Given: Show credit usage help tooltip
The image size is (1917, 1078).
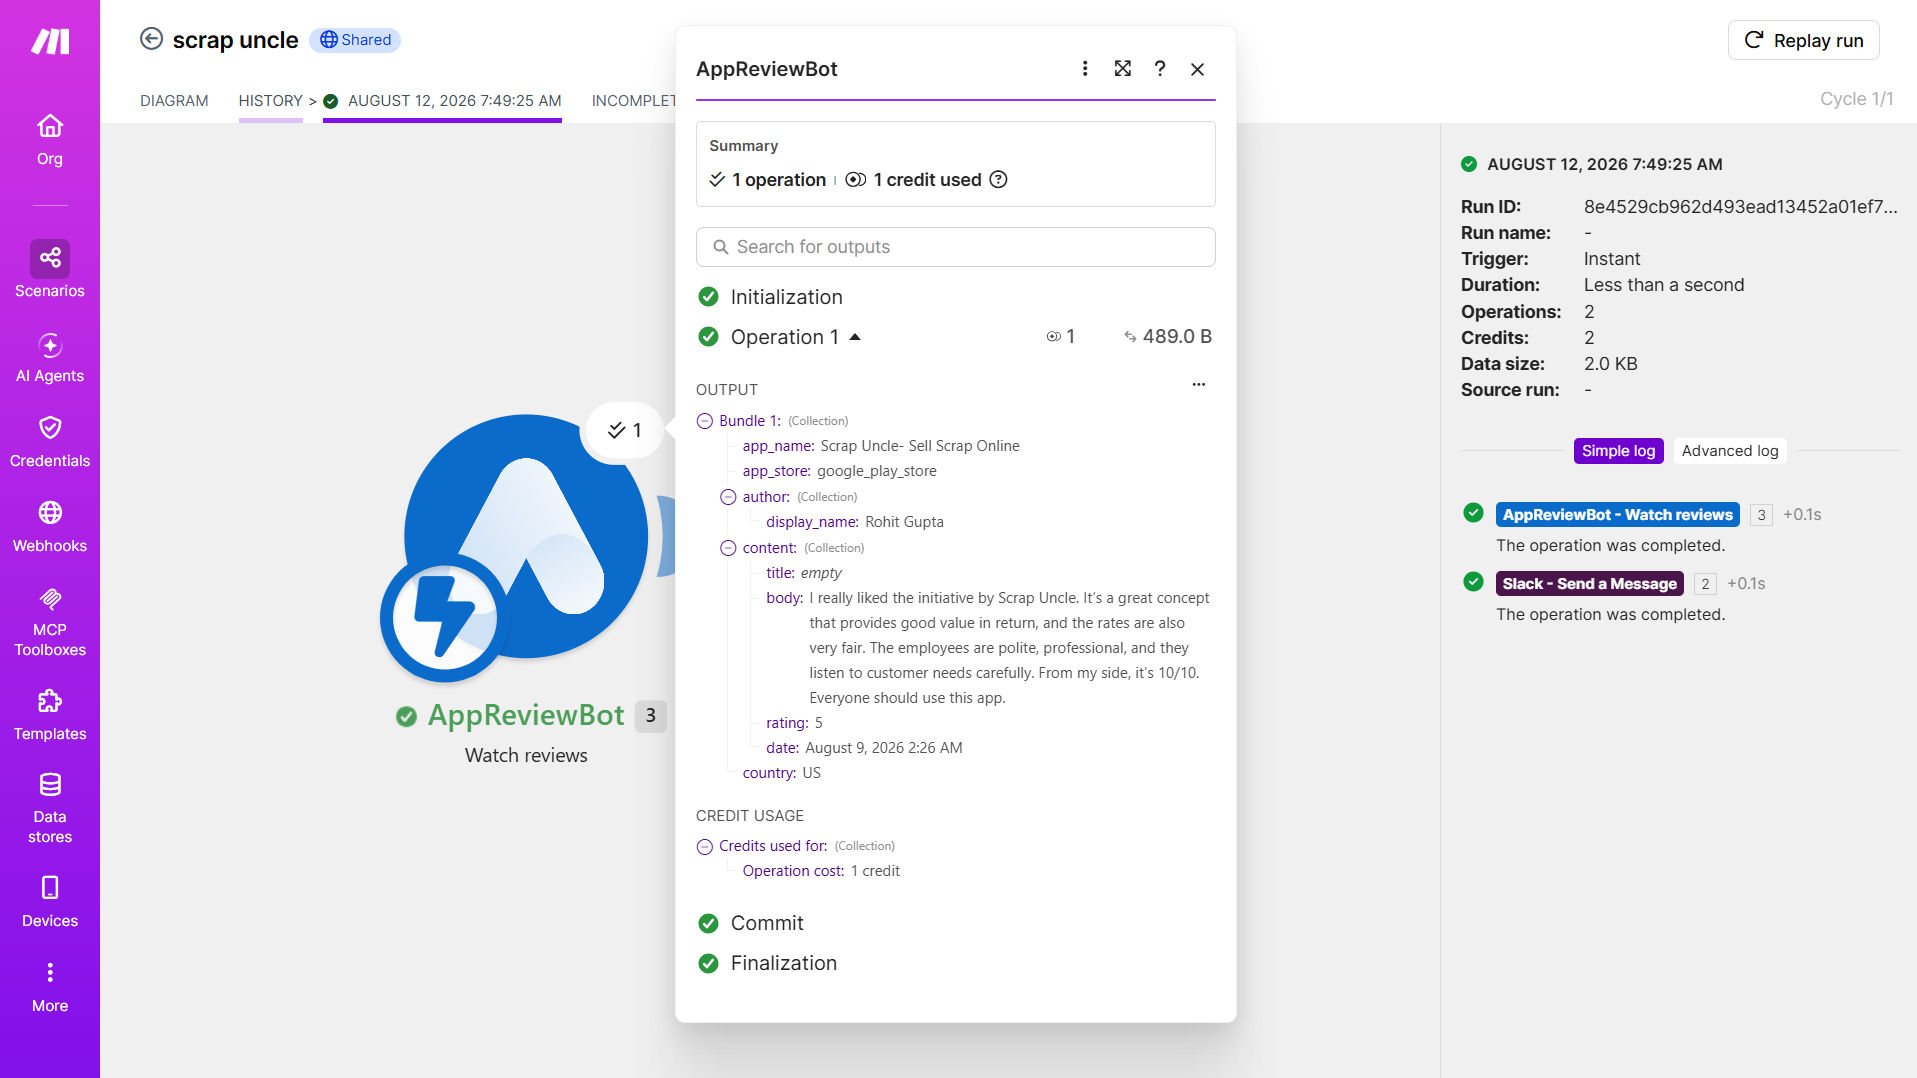Looking at the screenshot, I should tap(998, 180).
